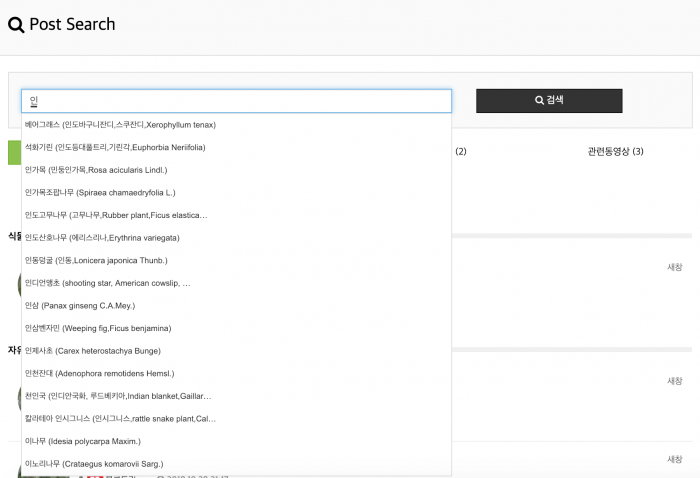
Task: Choose 인삼벤자민 Weeping fig suggestion
Action: [98, 328]
